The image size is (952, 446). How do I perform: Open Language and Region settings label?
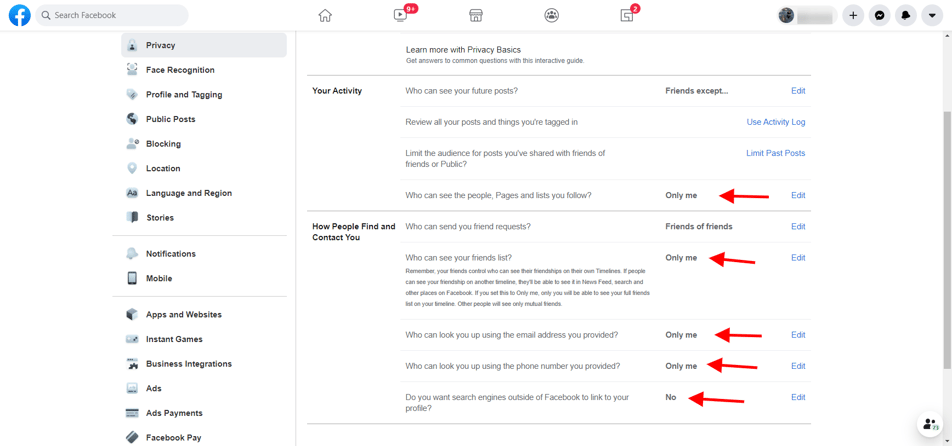[x=189, y=193]
